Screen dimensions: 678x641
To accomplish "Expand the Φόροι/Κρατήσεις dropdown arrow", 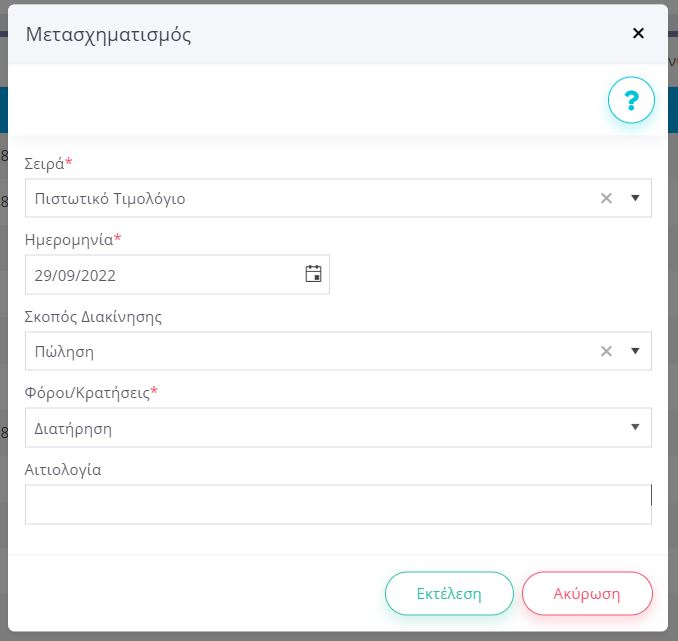I will click(635, 428).
